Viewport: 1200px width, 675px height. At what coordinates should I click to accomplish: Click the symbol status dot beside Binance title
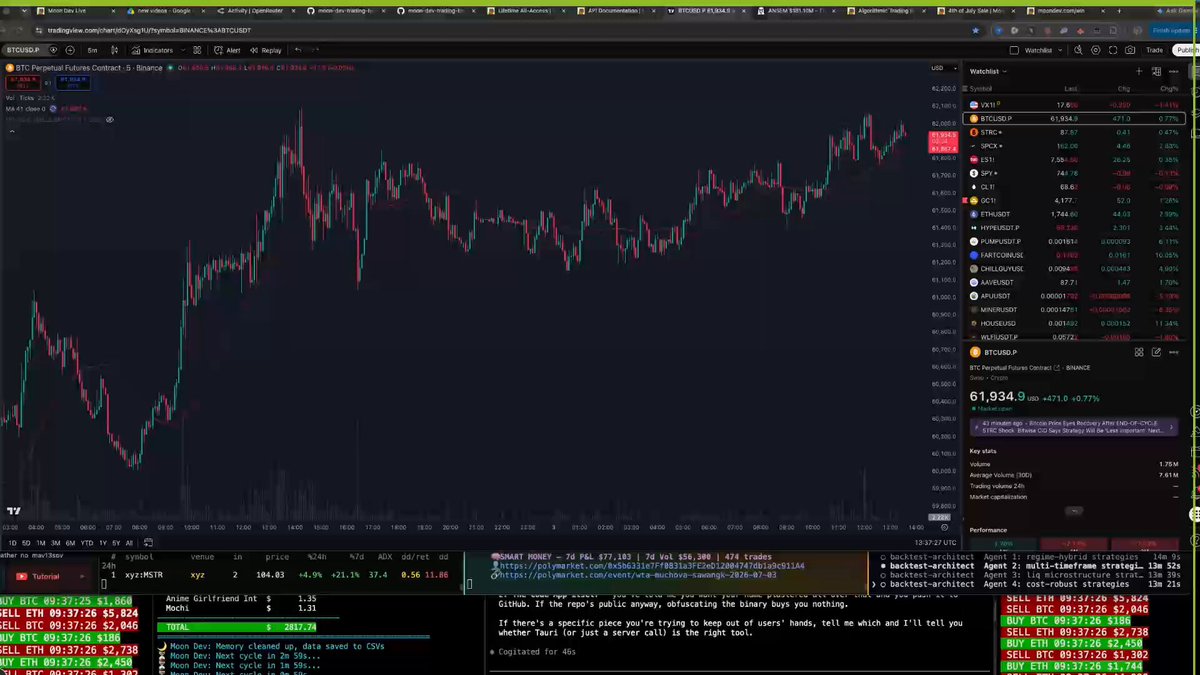[170, 68]
